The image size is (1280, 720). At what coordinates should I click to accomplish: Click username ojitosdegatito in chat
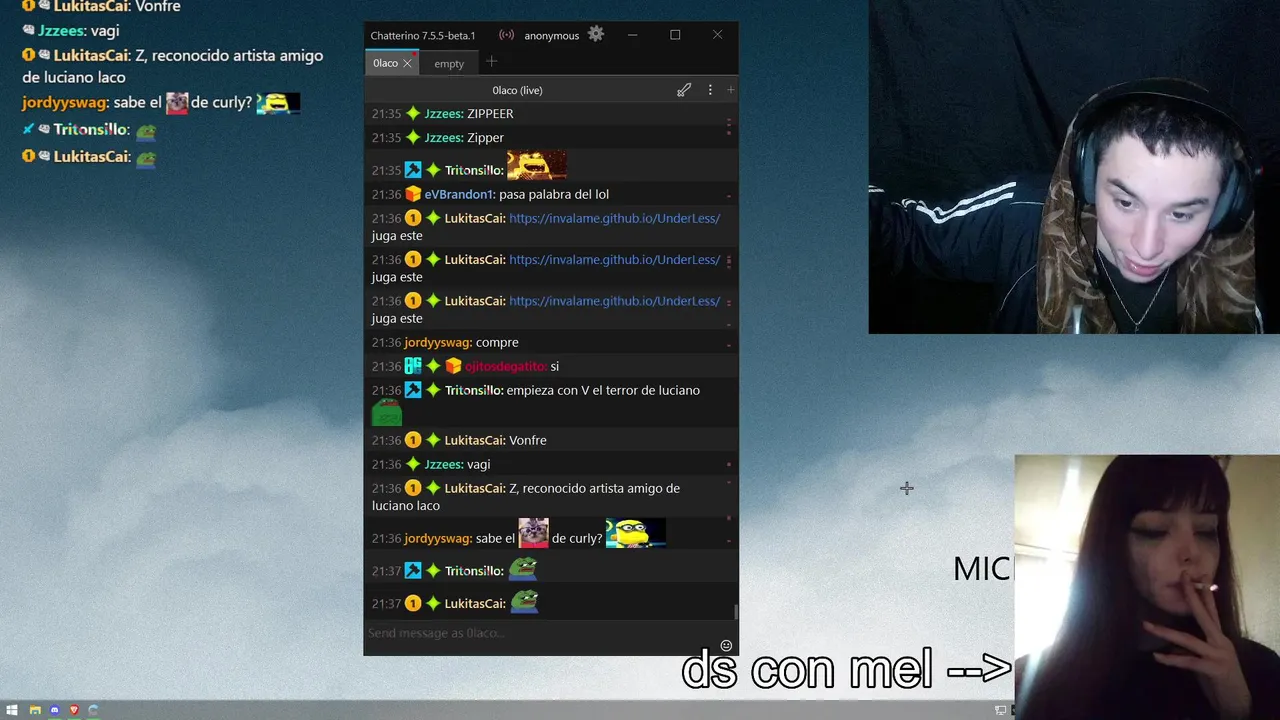[505, 366]
